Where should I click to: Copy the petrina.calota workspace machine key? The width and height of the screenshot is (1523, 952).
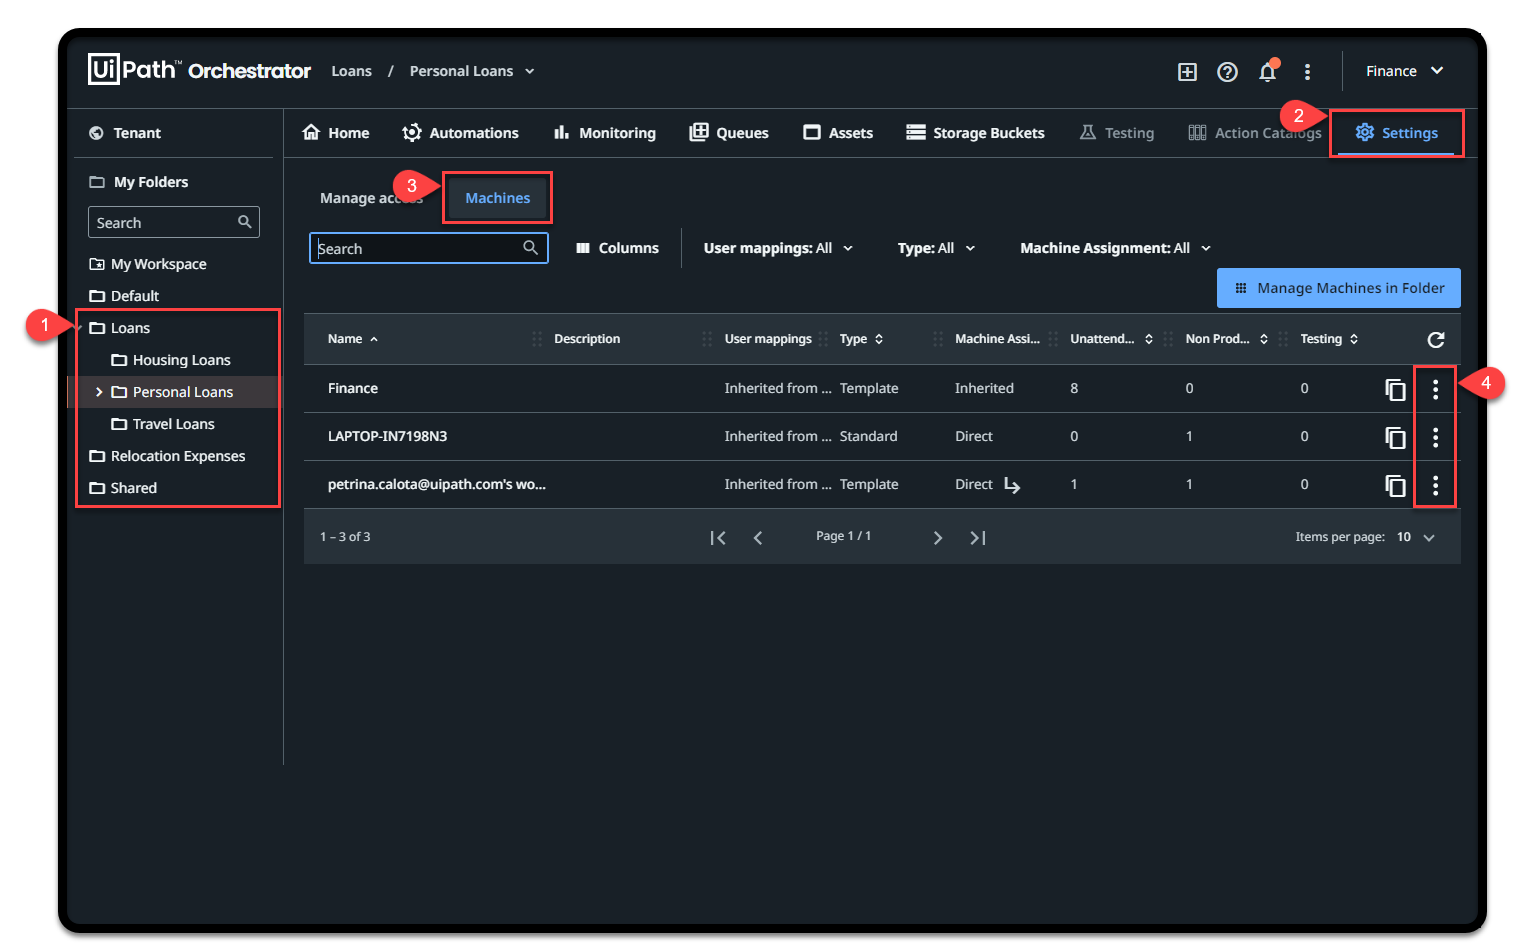click(x=1395, y=485)
